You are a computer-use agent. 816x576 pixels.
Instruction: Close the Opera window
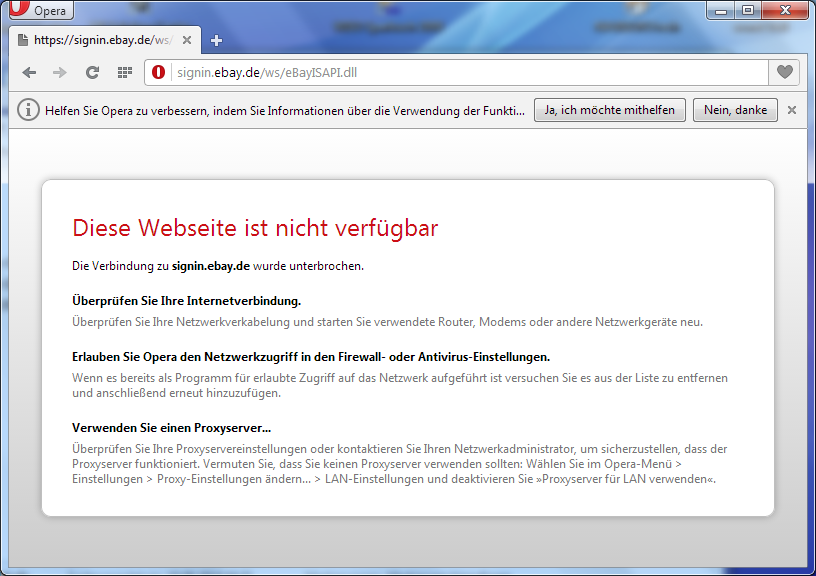[x=785, y=10]
